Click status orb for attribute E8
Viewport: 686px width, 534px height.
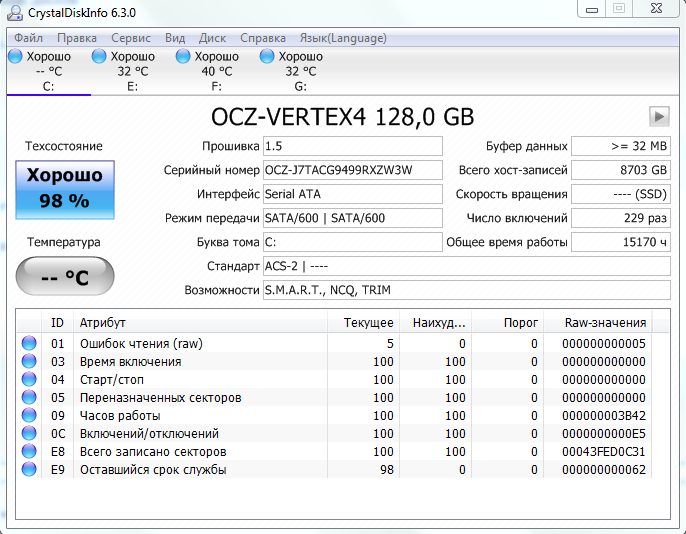pos(29,451)
